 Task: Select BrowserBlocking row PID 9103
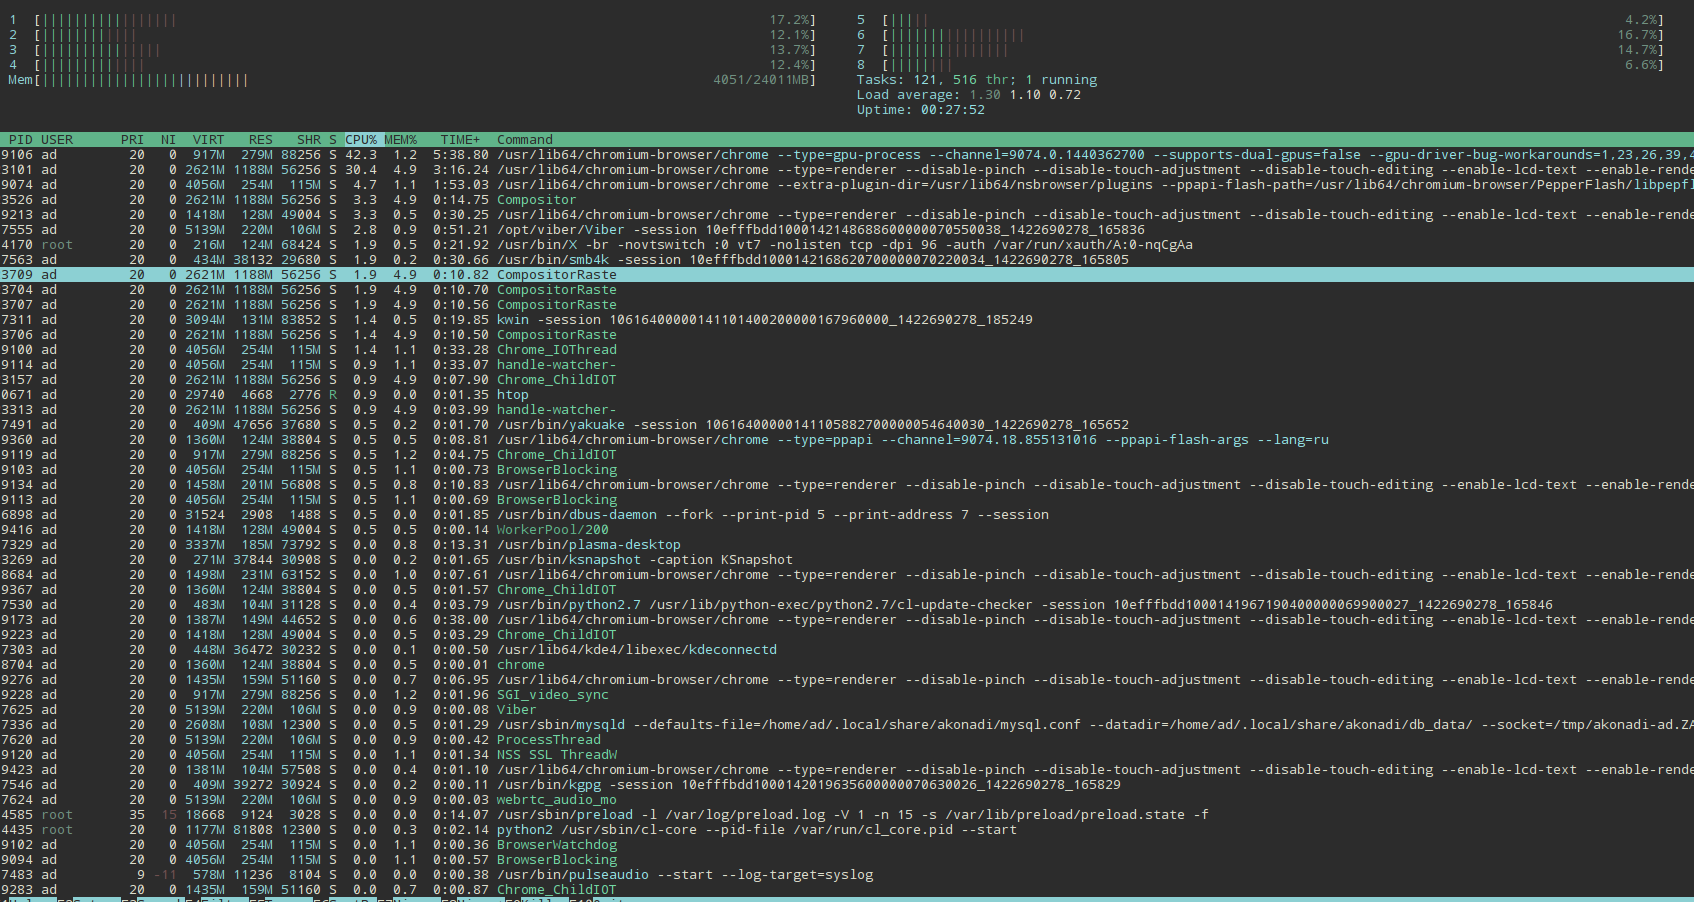click(x=847, y=470)
